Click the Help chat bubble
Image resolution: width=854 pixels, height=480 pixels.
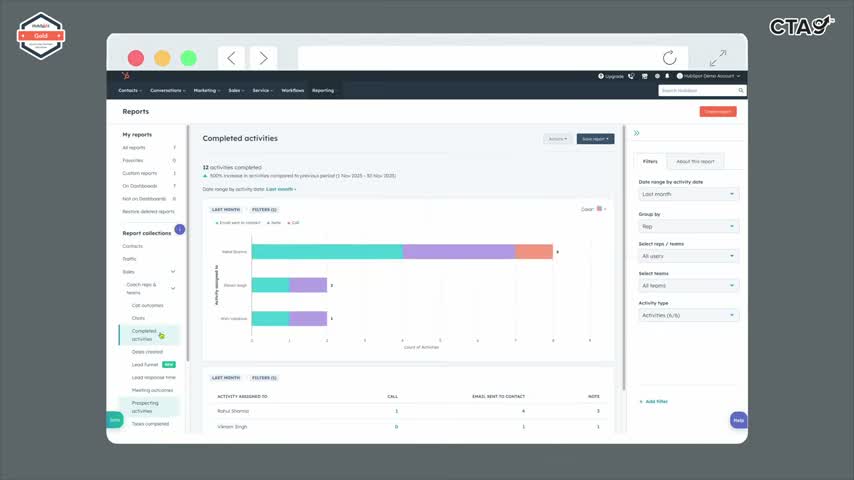coord(739,420)
